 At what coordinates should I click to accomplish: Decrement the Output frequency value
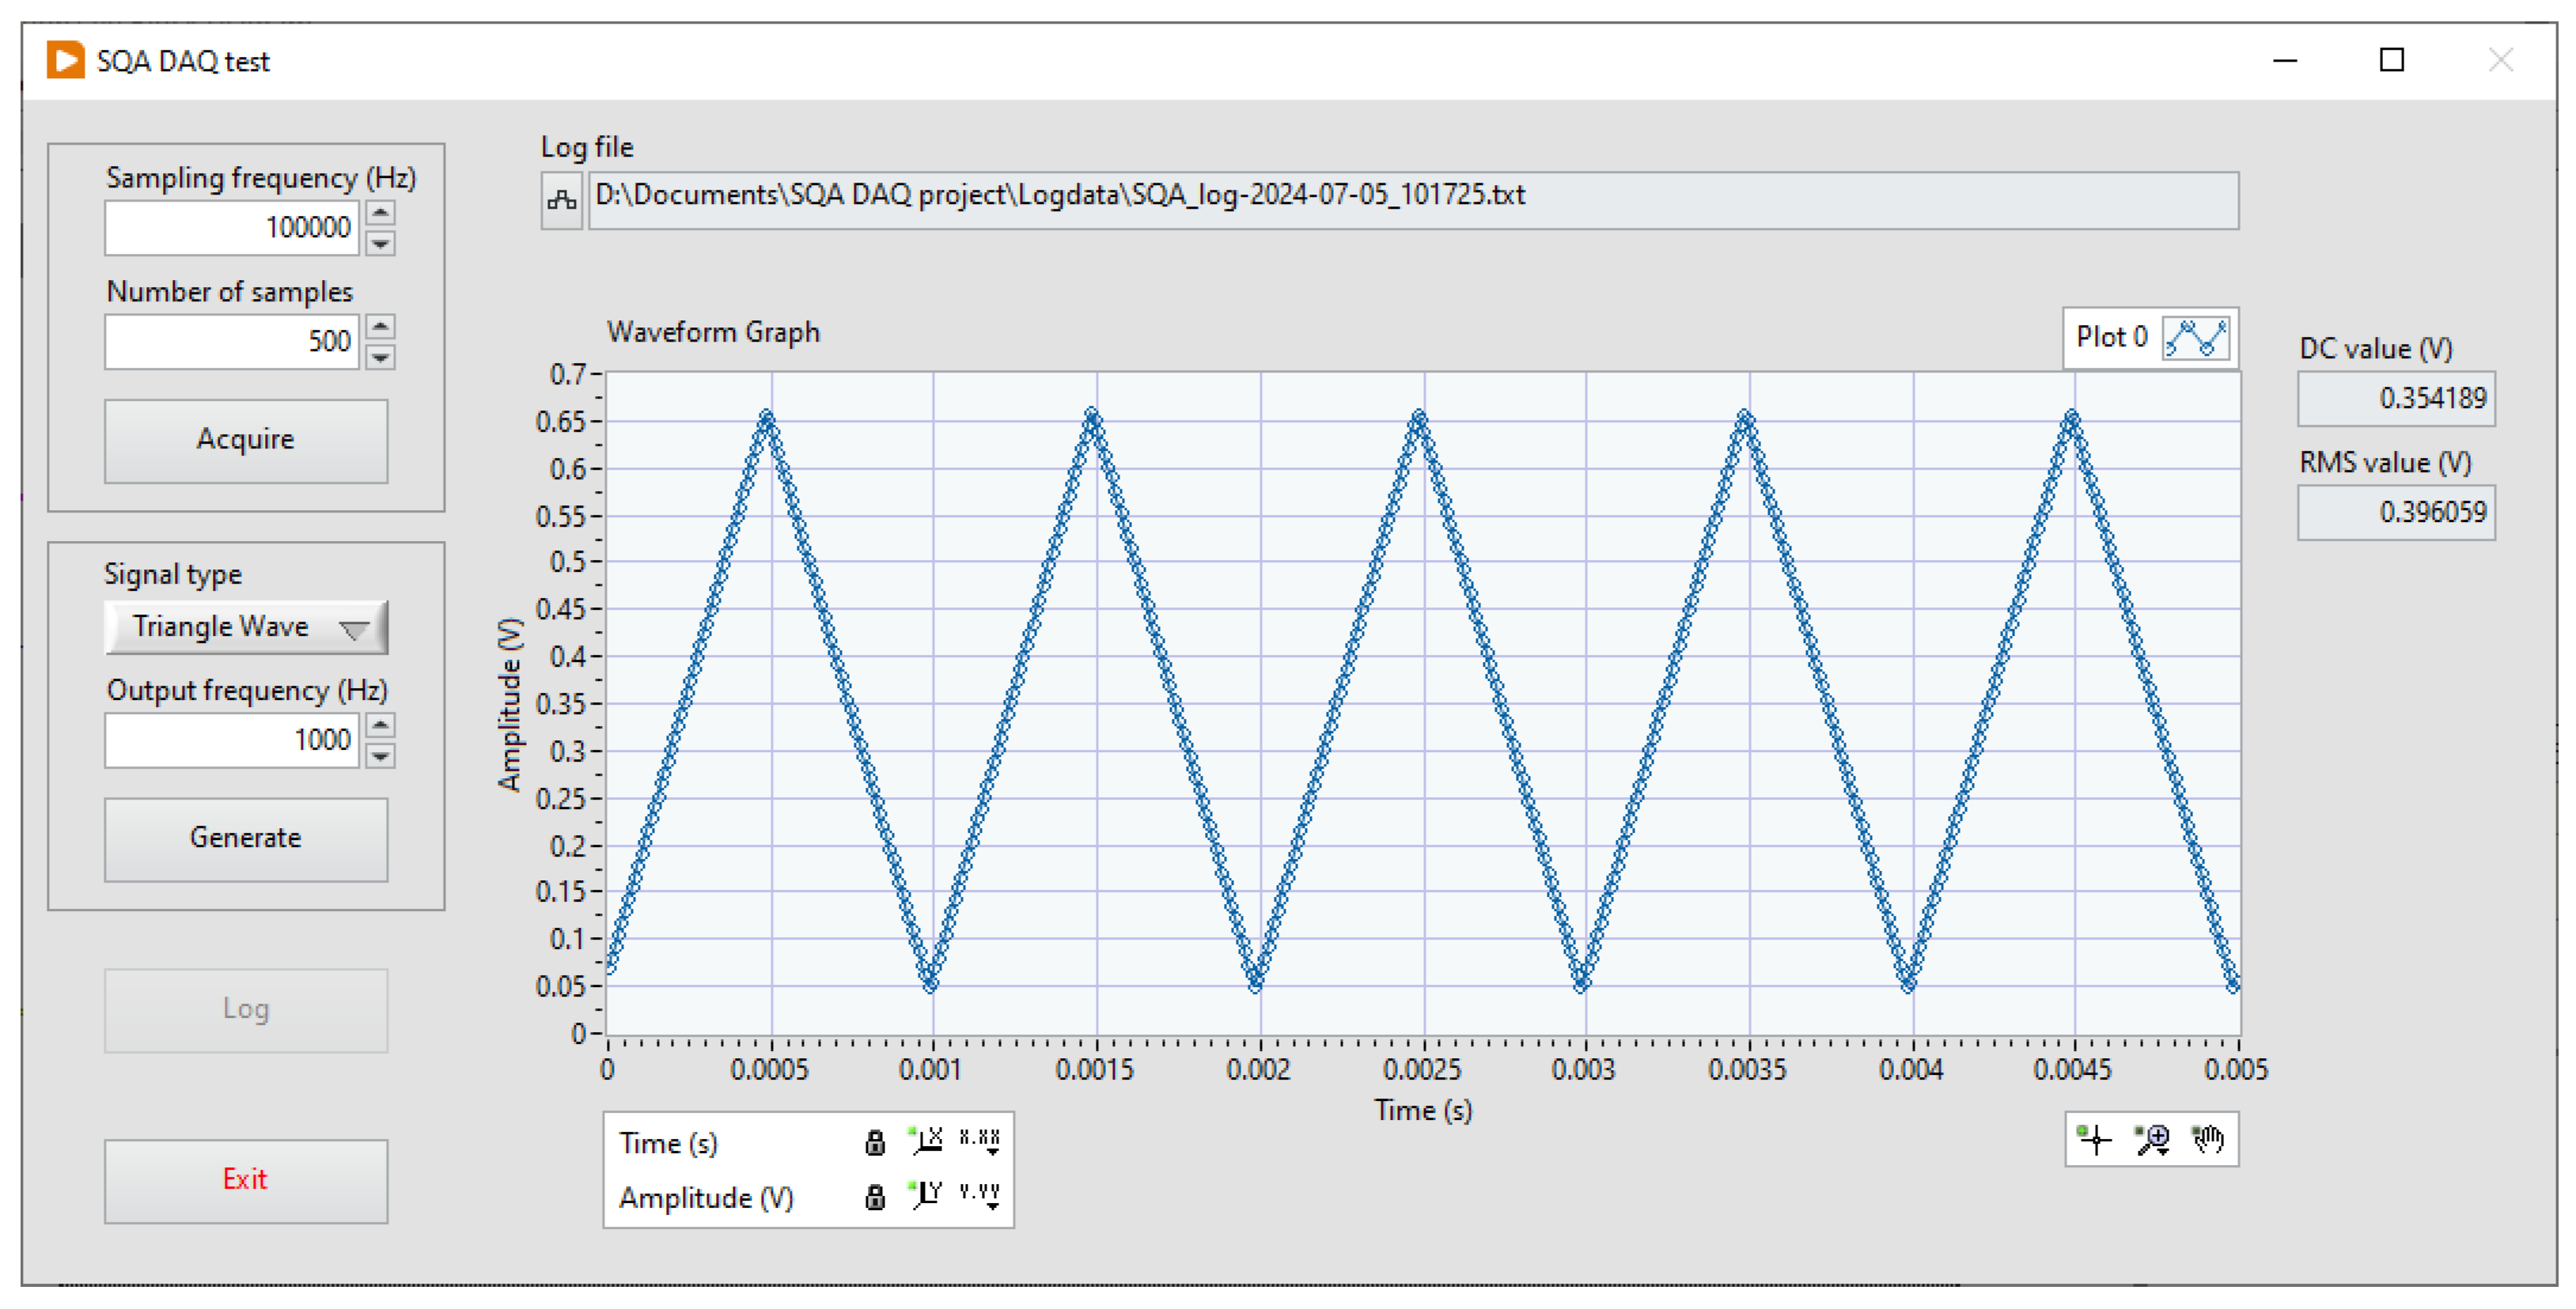pos(380,755)
